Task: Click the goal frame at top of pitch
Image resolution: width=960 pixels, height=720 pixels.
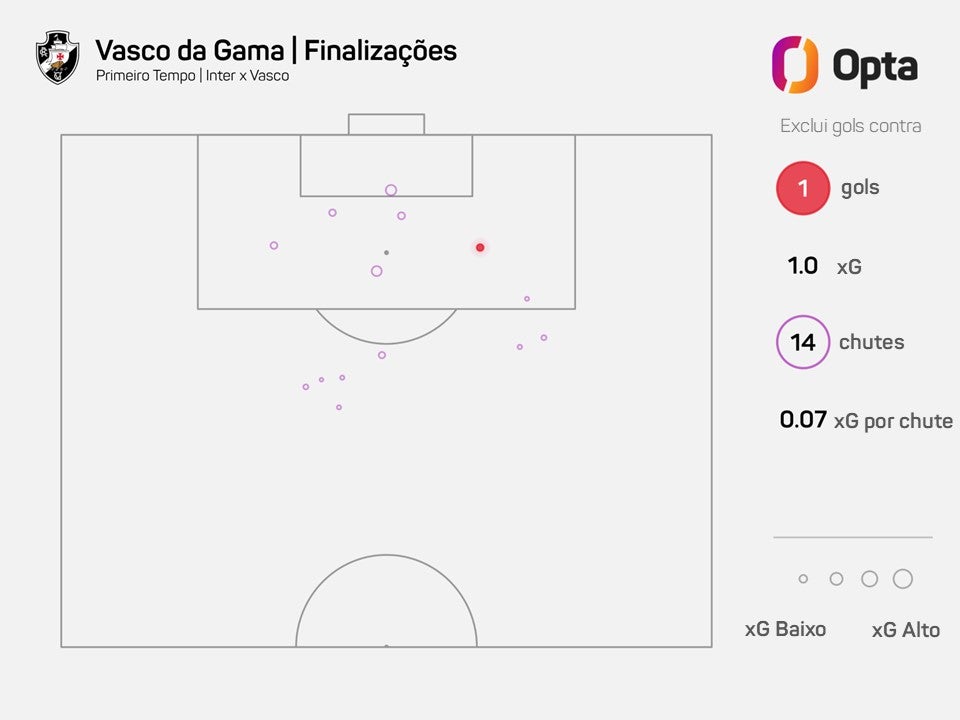Action: [x=386, y=124]
